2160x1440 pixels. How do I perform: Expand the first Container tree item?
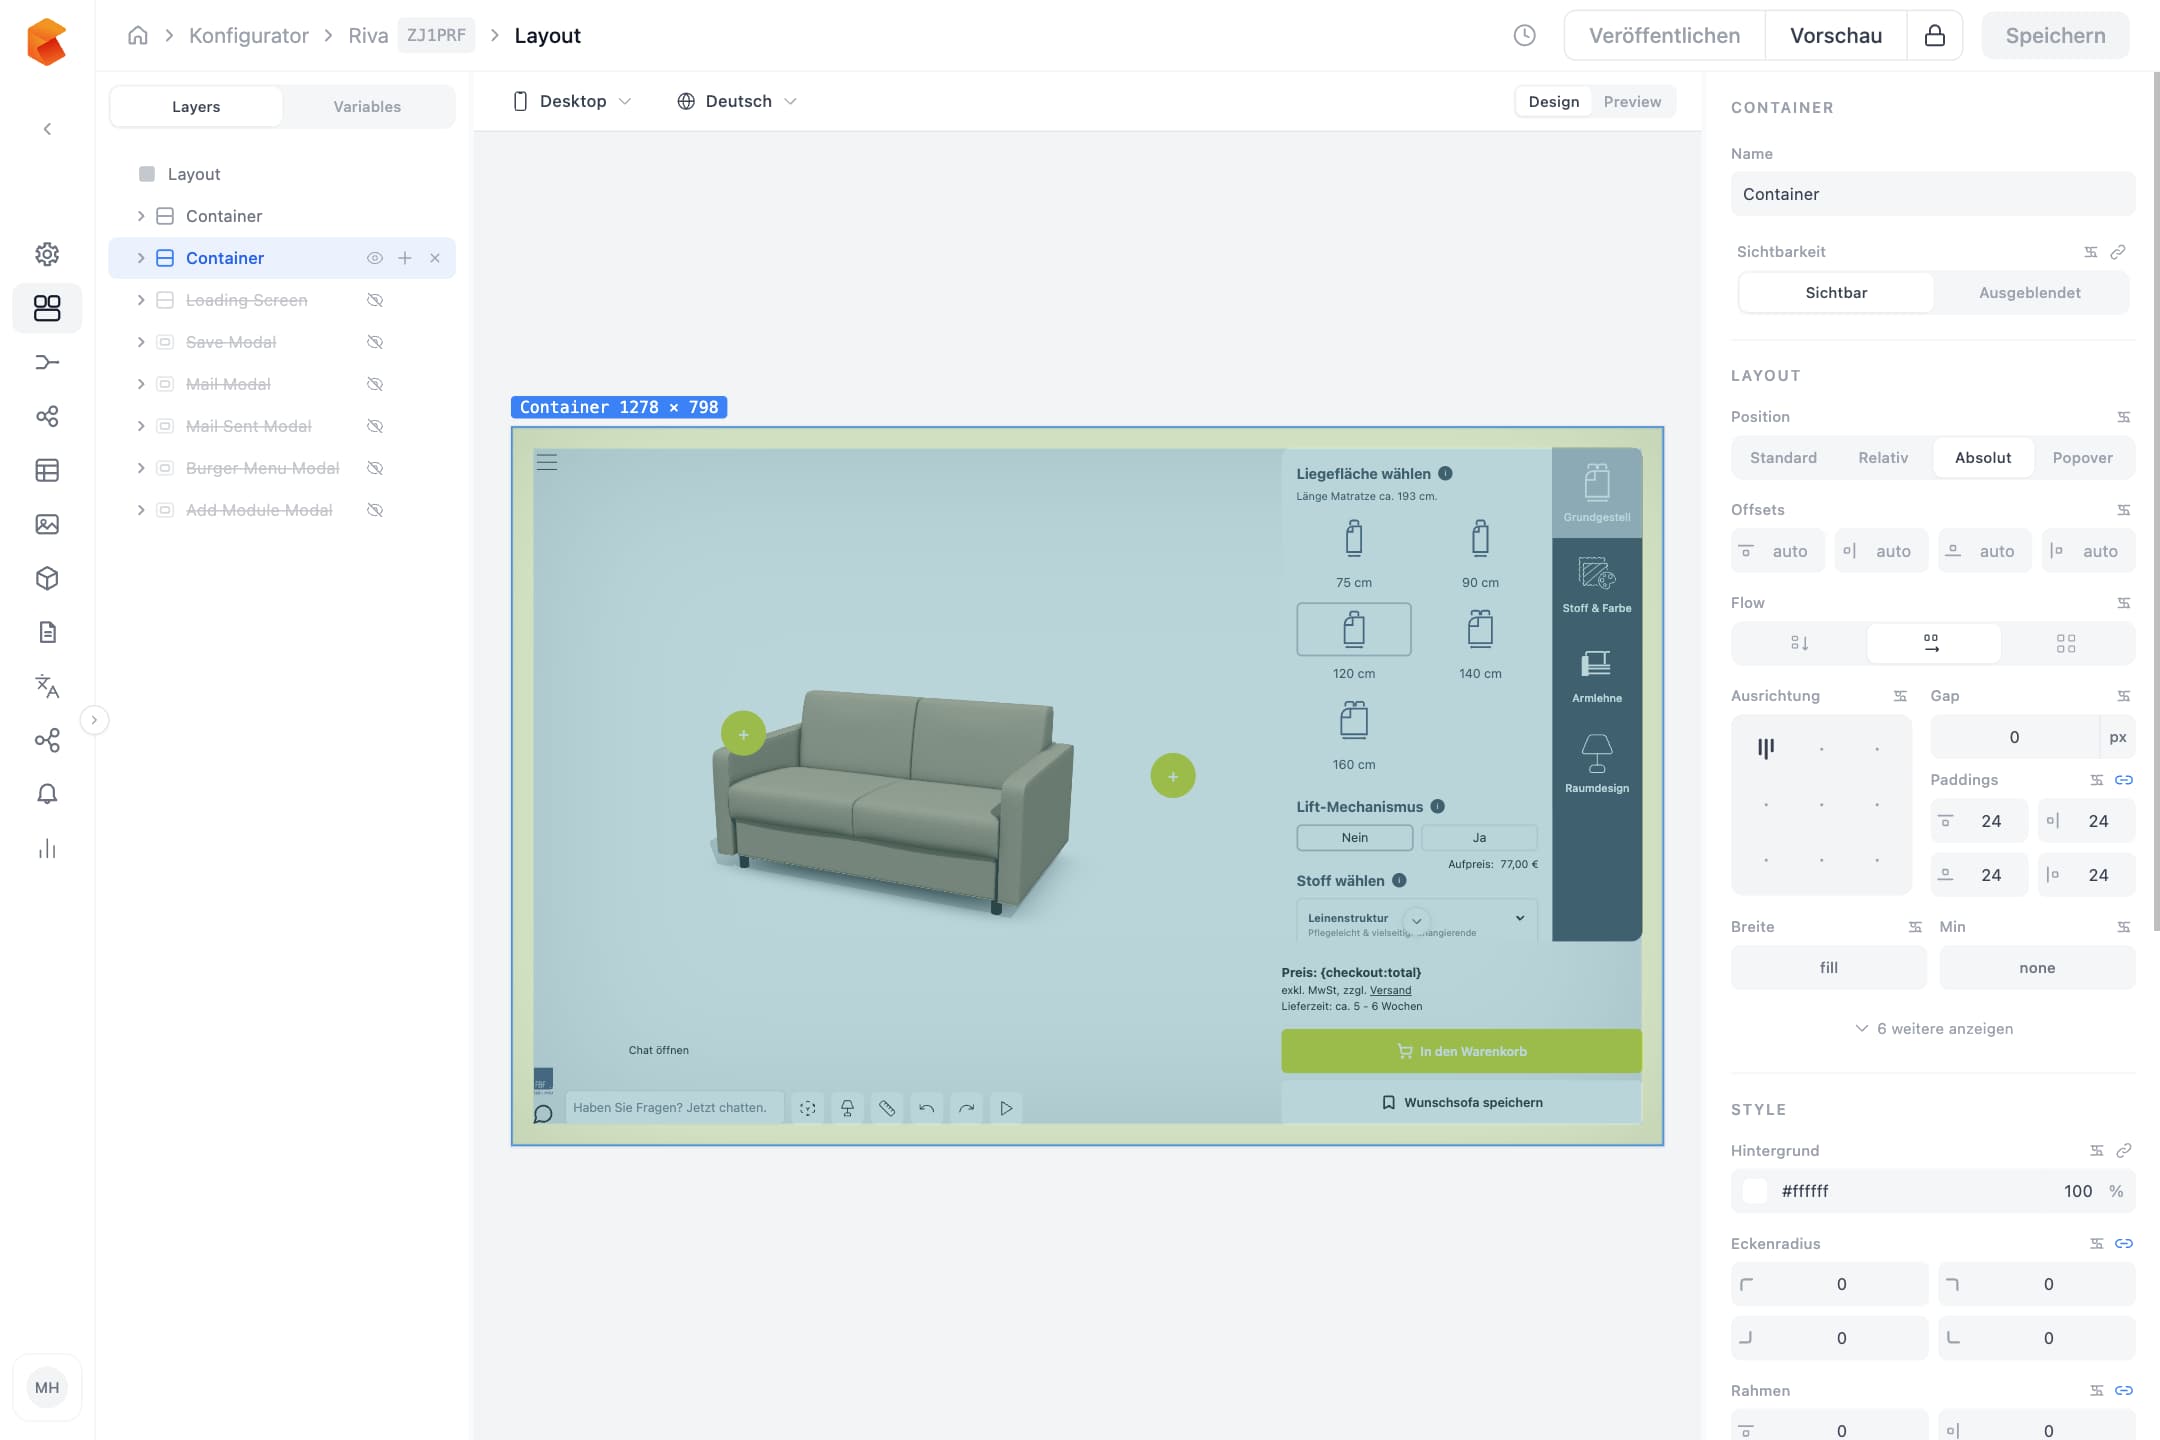coord(141,216)
